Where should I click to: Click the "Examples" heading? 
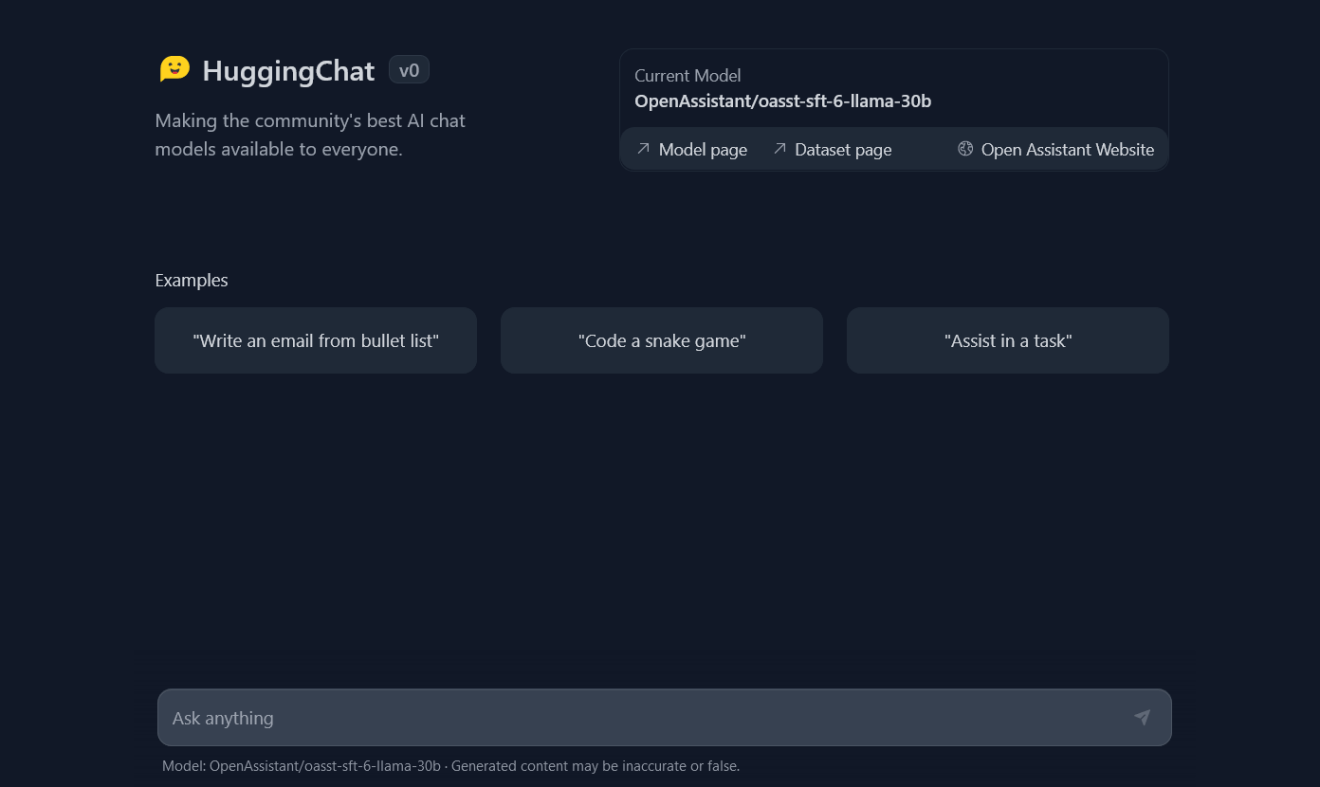191,280
